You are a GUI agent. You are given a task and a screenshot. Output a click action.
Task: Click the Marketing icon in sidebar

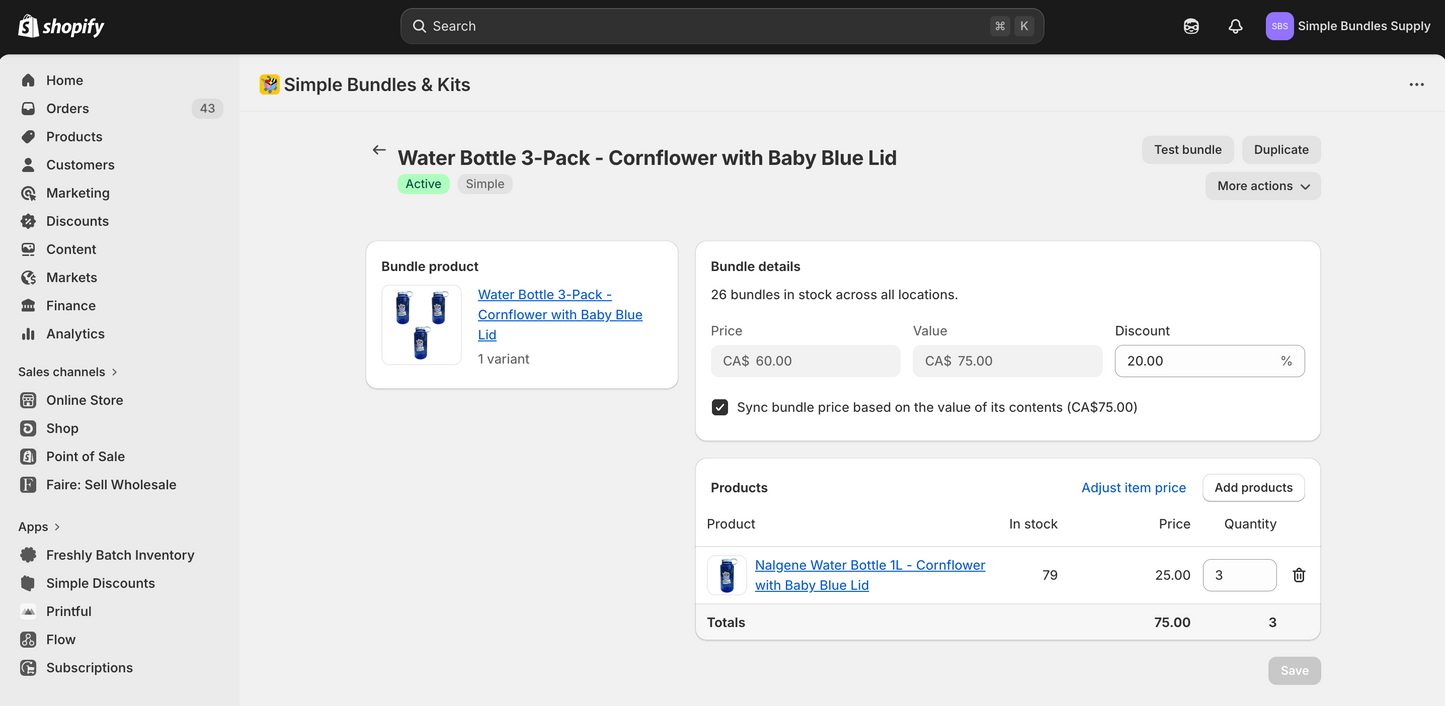[x=28, y=193]
